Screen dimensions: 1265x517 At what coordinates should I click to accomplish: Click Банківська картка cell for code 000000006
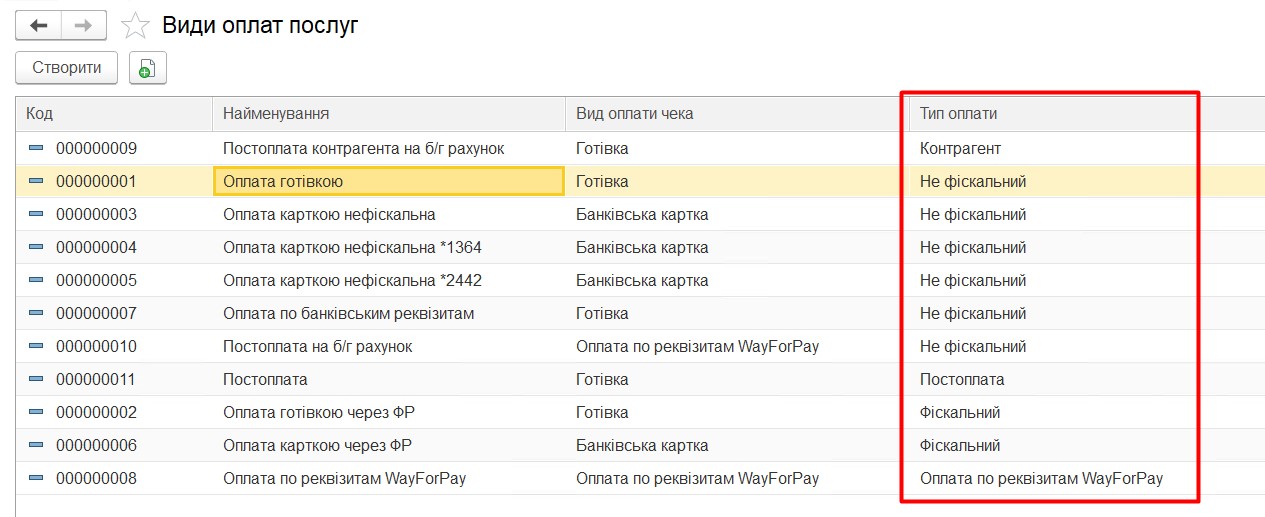[x=642, y=445]
